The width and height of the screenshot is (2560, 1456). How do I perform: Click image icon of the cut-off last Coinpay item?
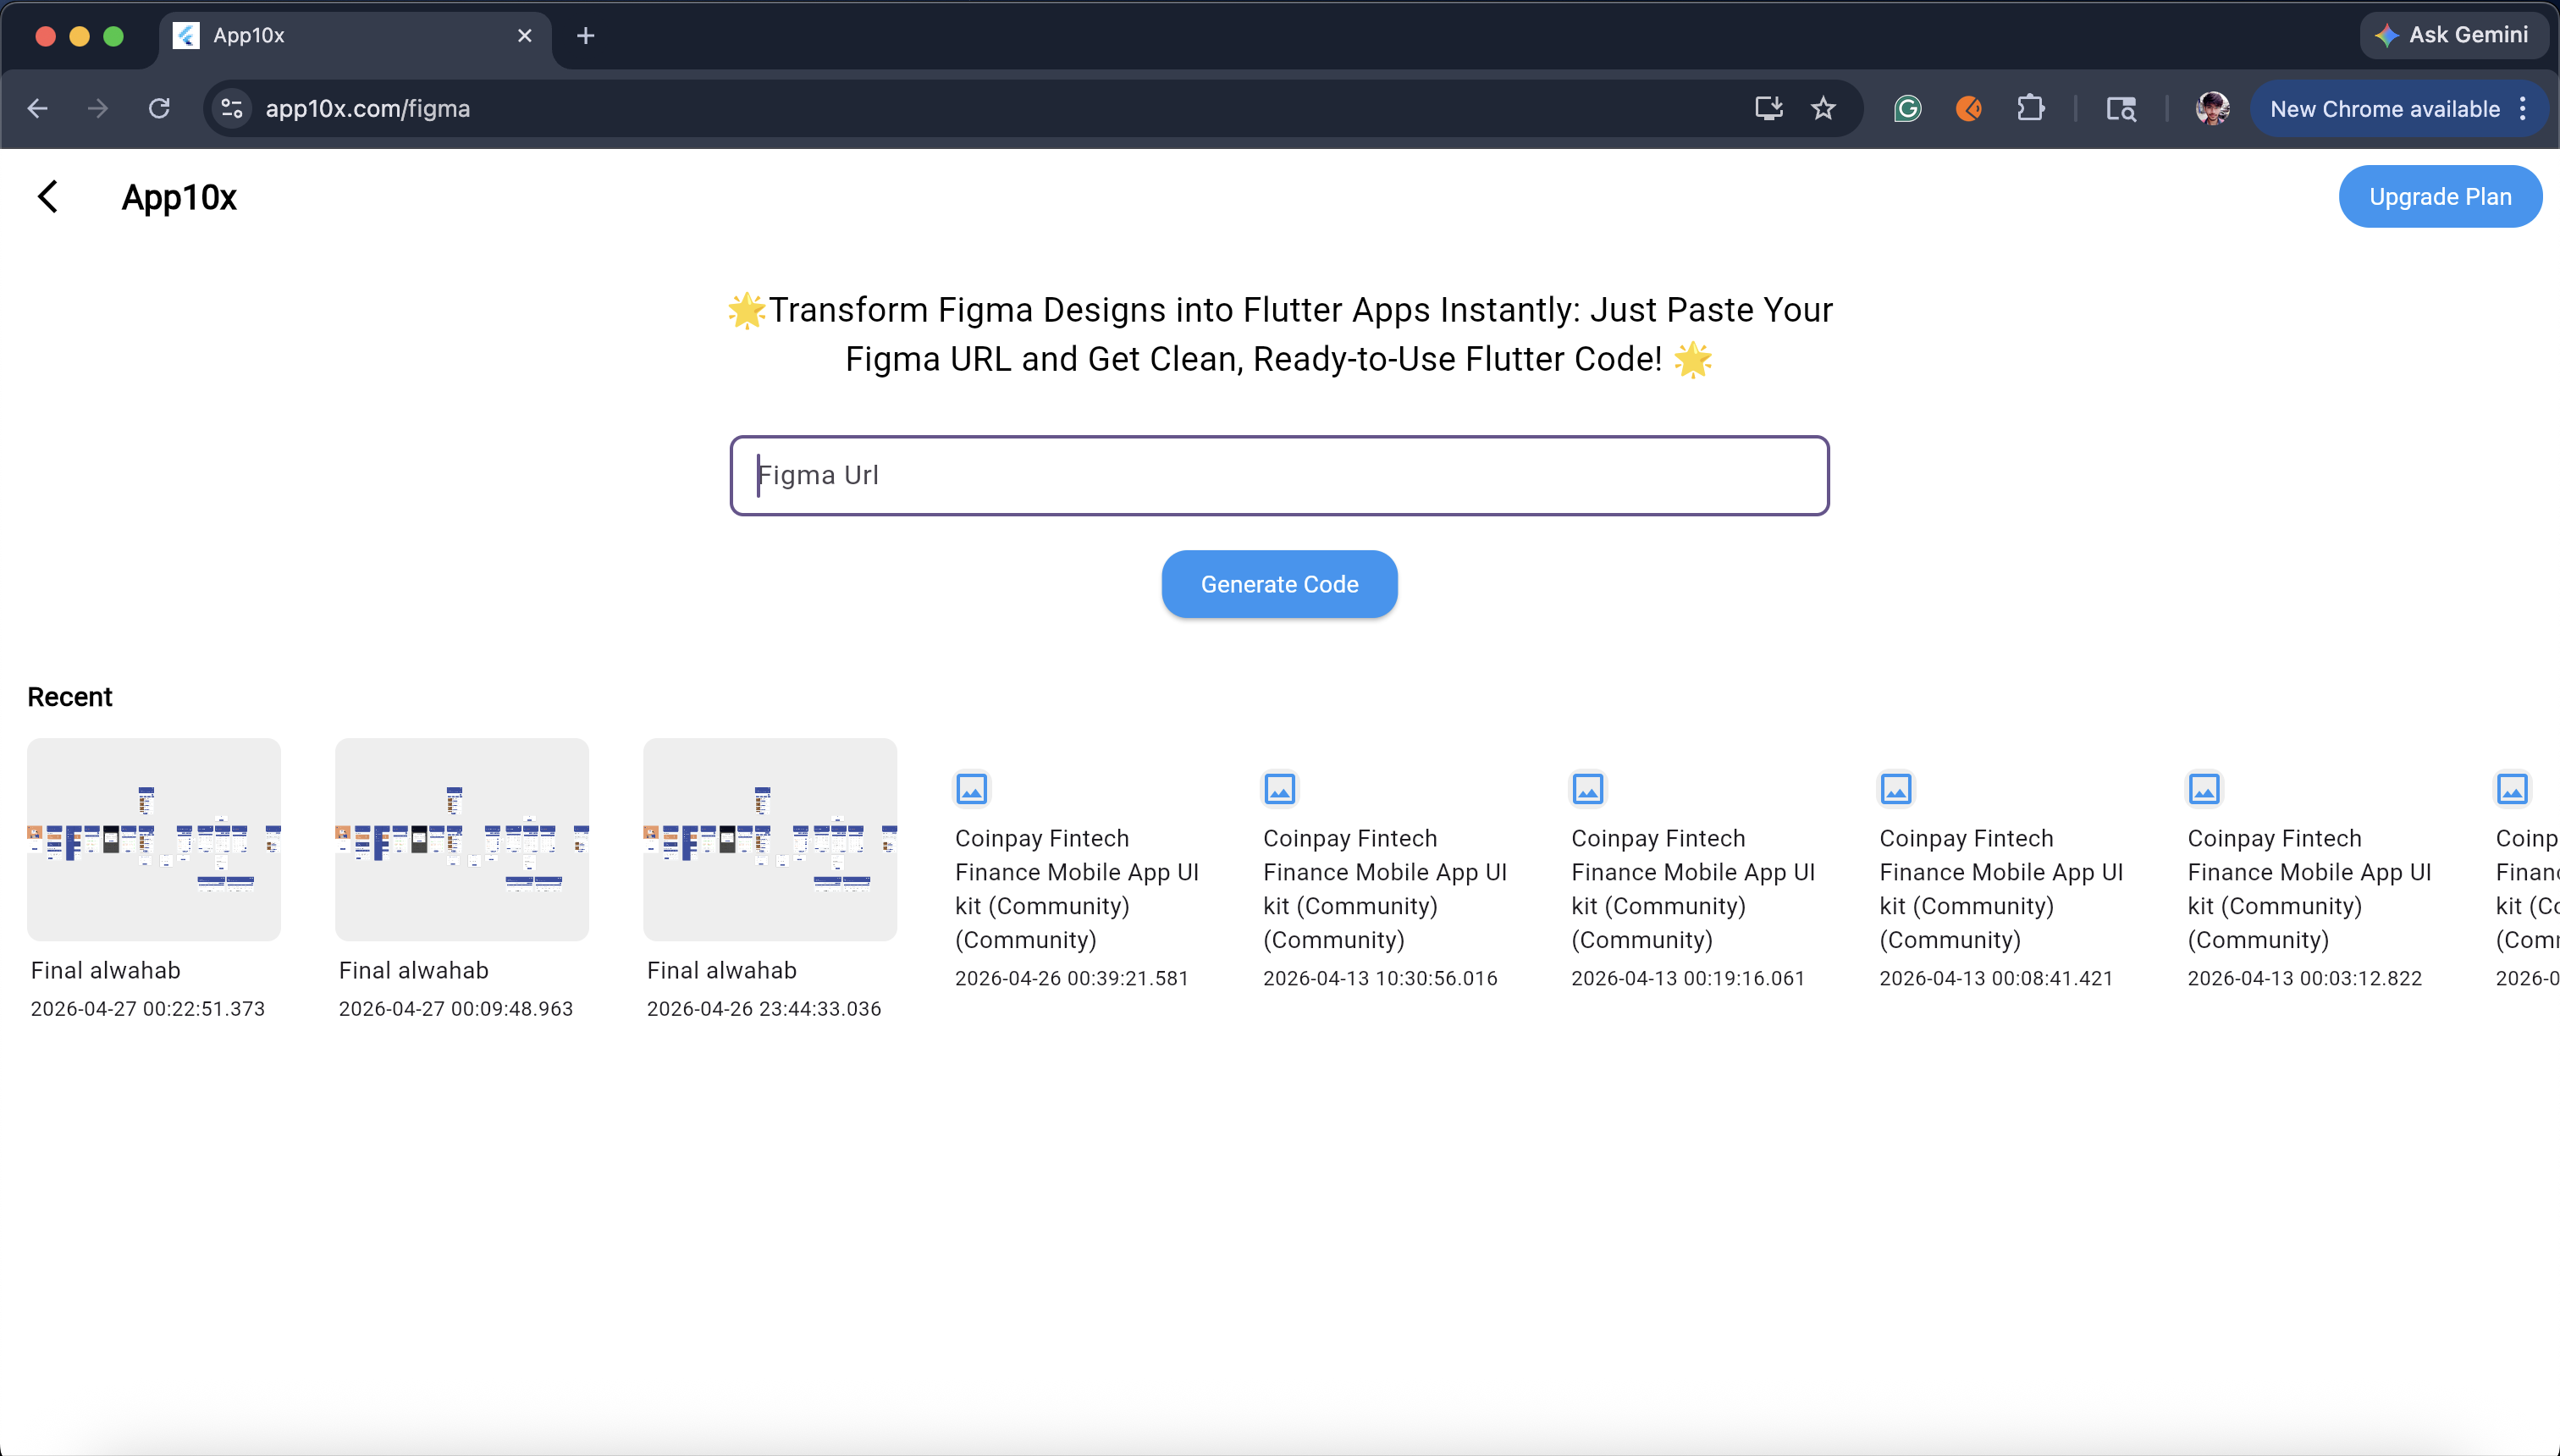[x=2512, y=789]
